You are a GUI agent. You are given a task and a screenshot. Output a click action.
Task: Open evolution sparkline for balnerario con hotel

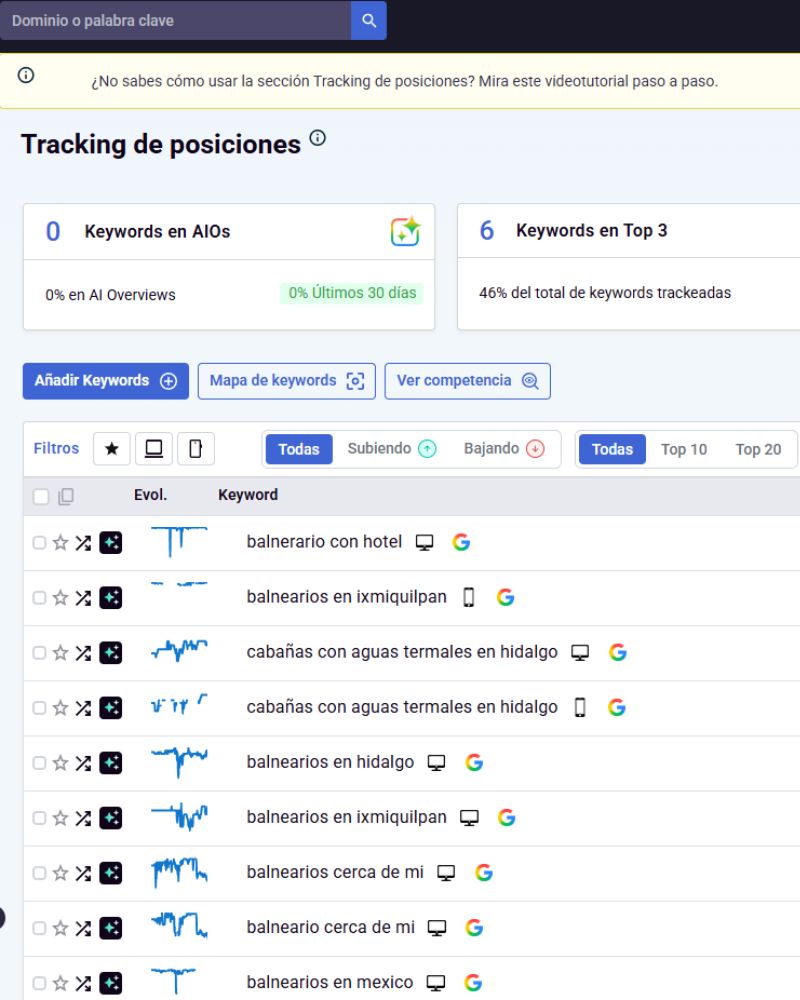click(x=179, y=541)
